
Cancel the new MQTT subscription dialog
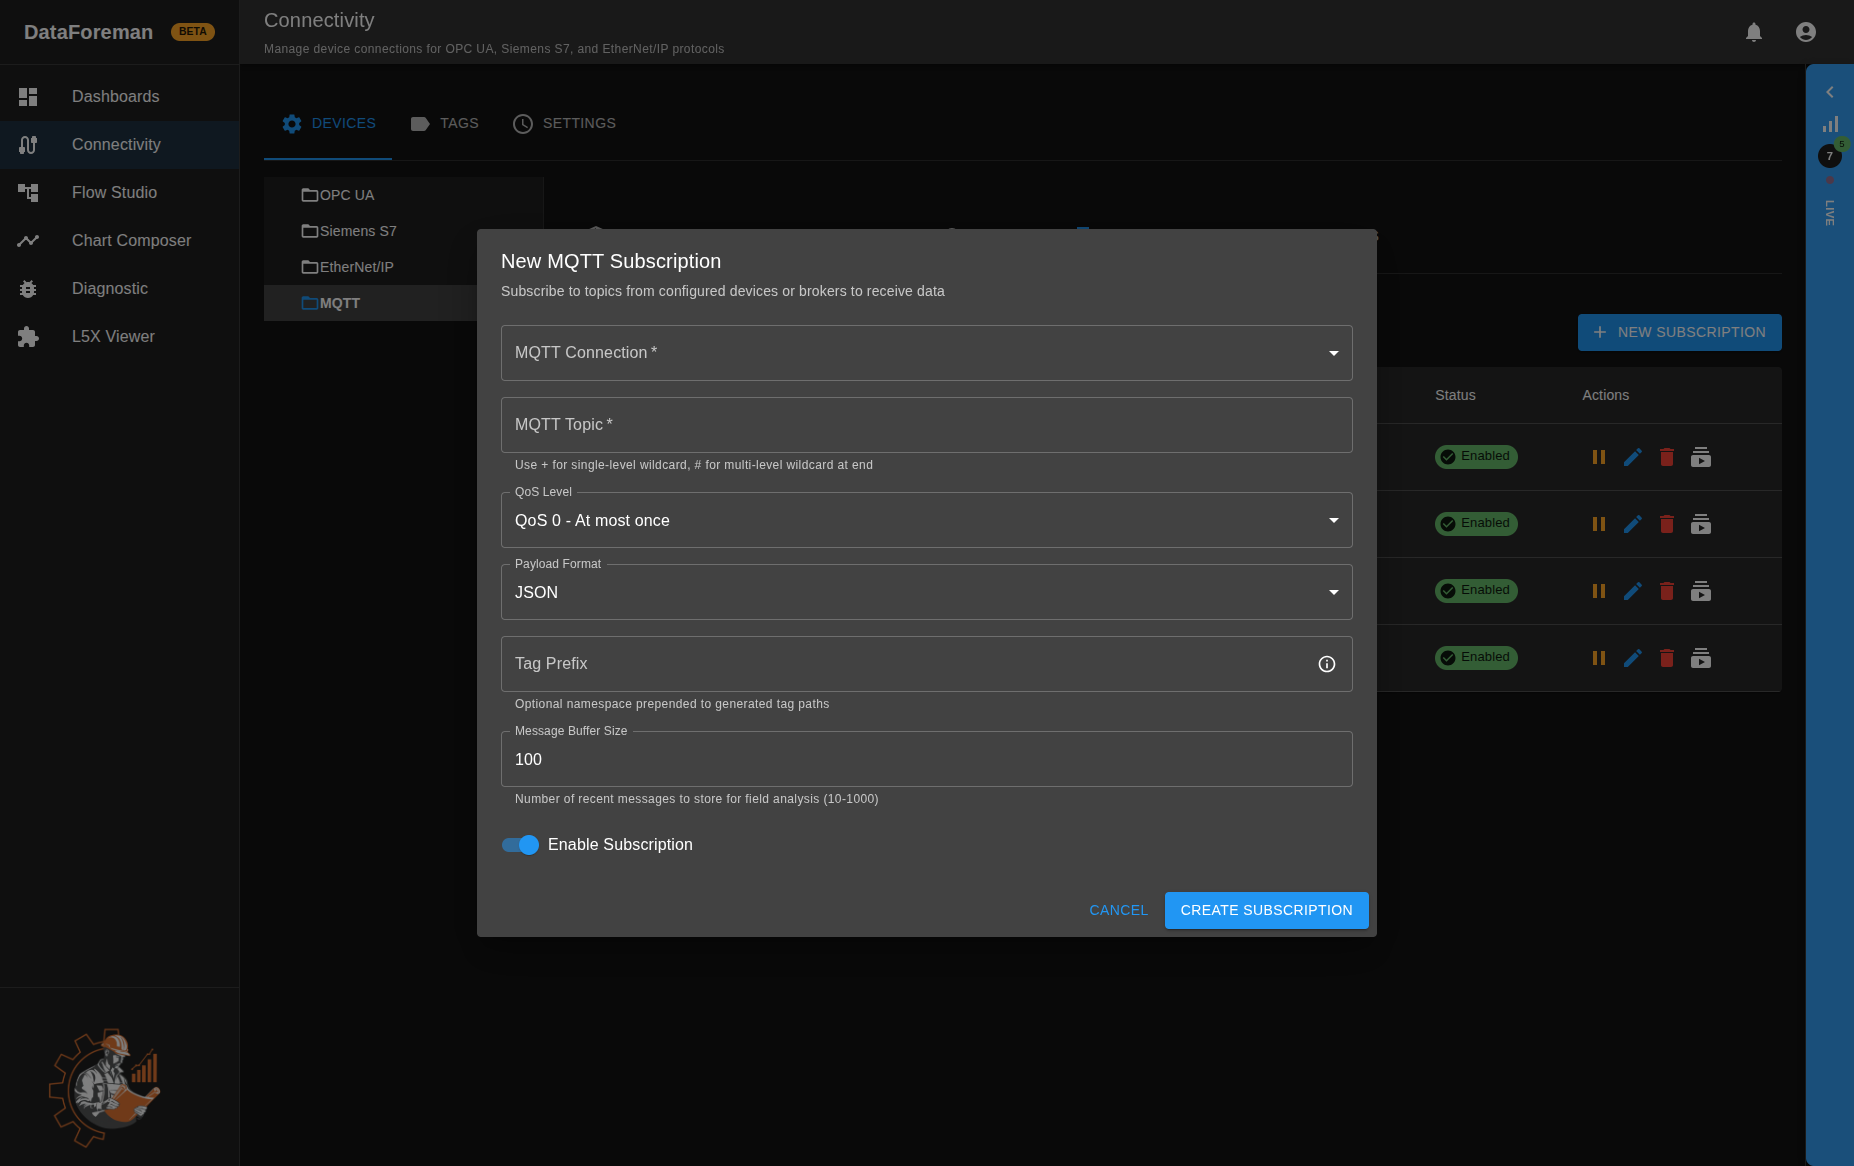[x=1118, y=910]
